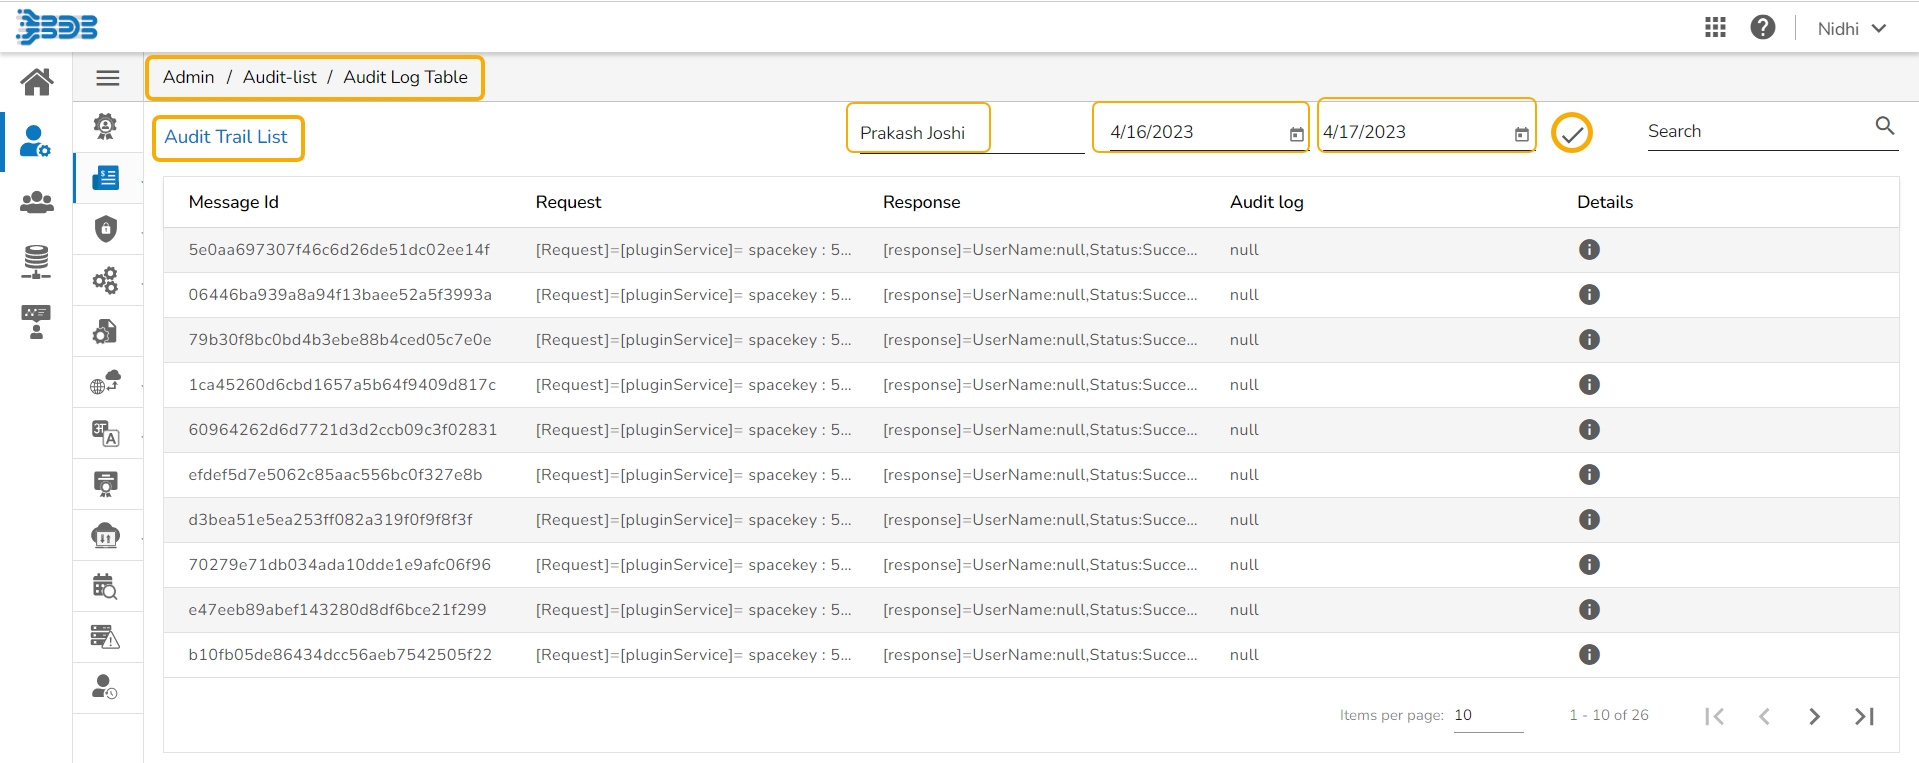Viewport: 1919px width, 763px height.
Task: Go to the next page of results
Action: tap(1814, 716)
